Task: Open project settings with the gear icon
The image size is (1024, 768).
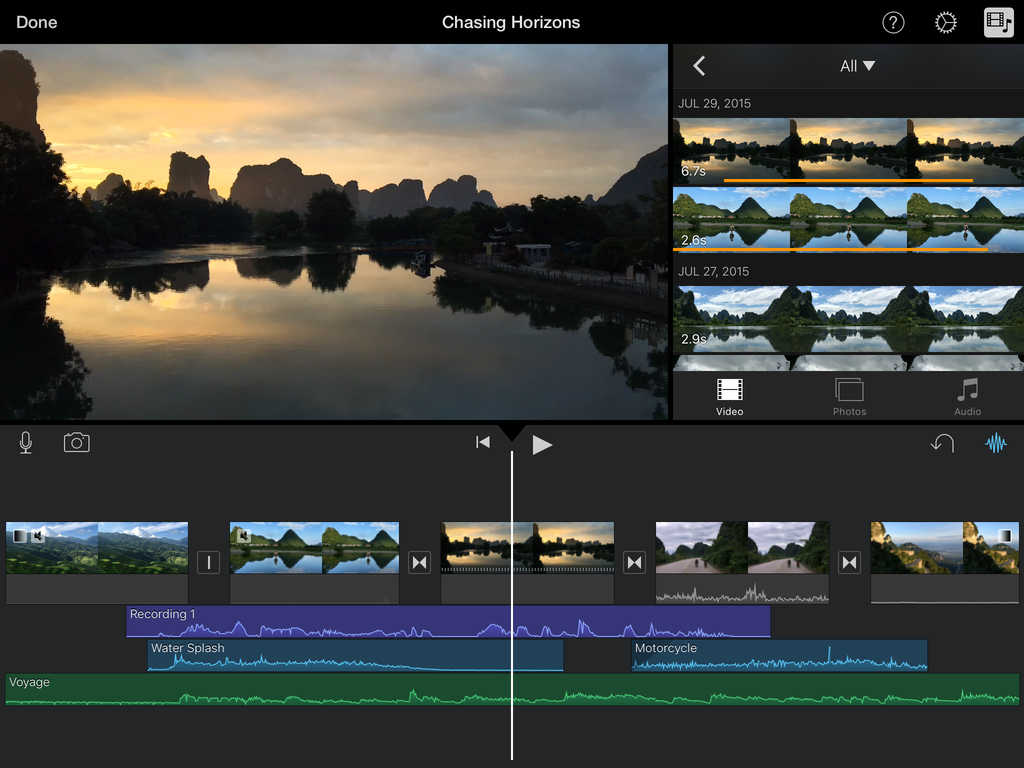Action: point(945,22)
